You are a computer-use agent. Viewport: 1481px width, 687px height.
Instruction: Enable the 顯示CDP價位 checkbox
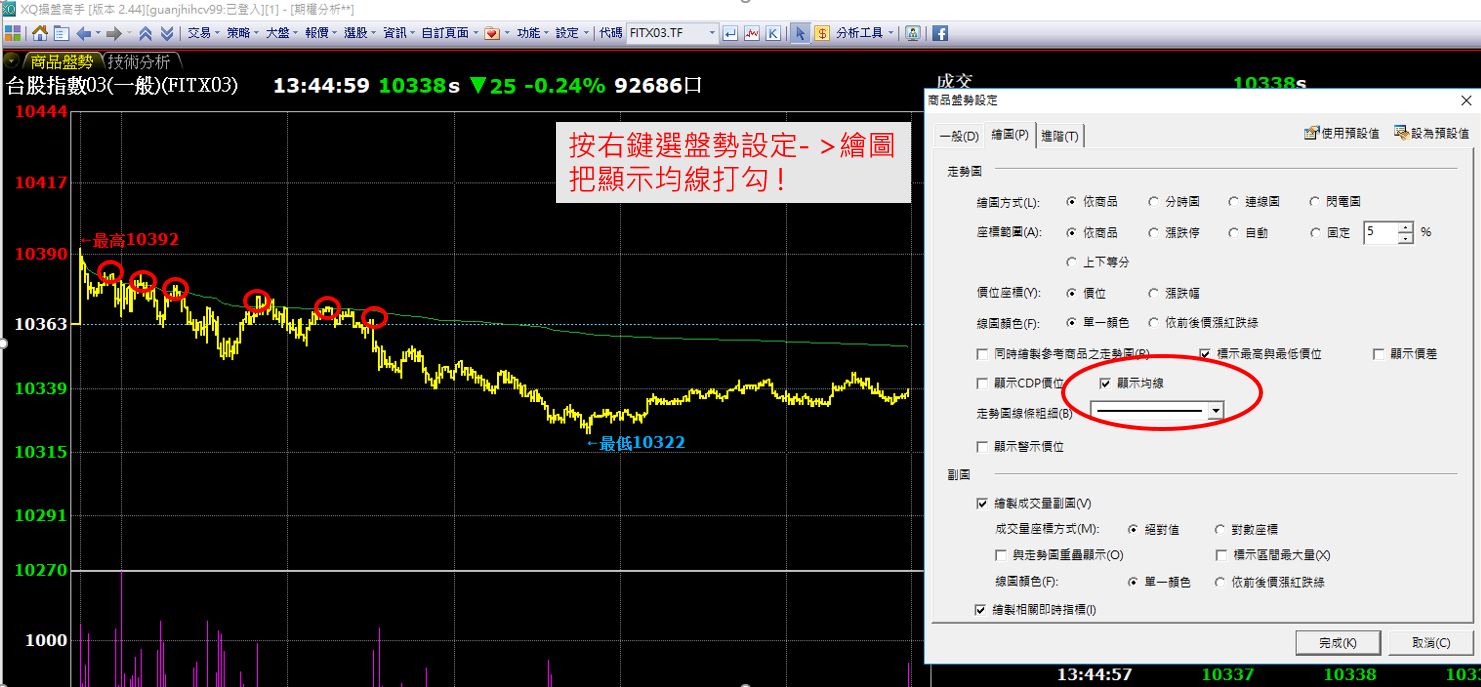983,383
